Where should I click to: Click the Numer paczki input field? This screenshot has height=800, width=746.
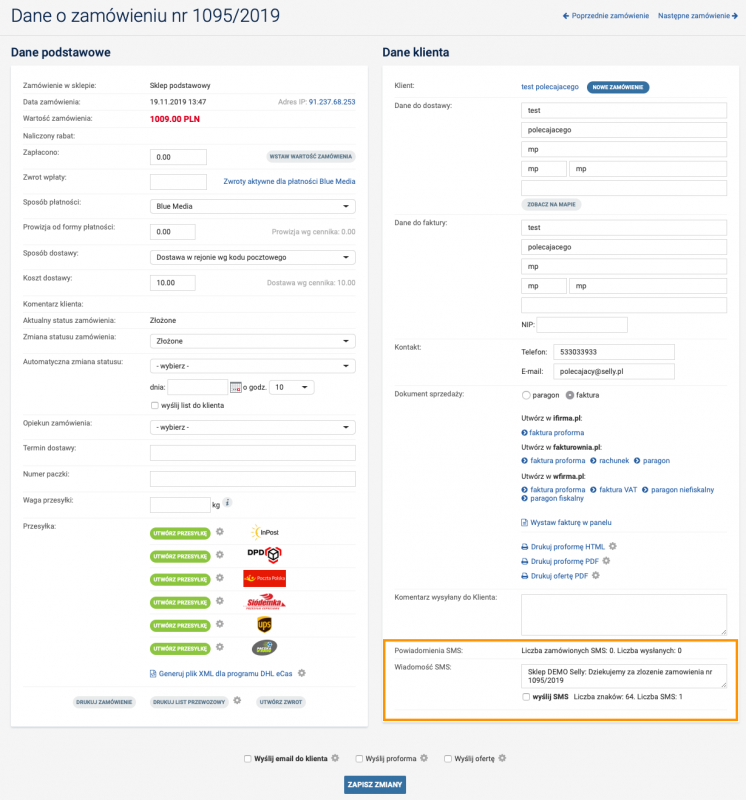tap(252, 478)
